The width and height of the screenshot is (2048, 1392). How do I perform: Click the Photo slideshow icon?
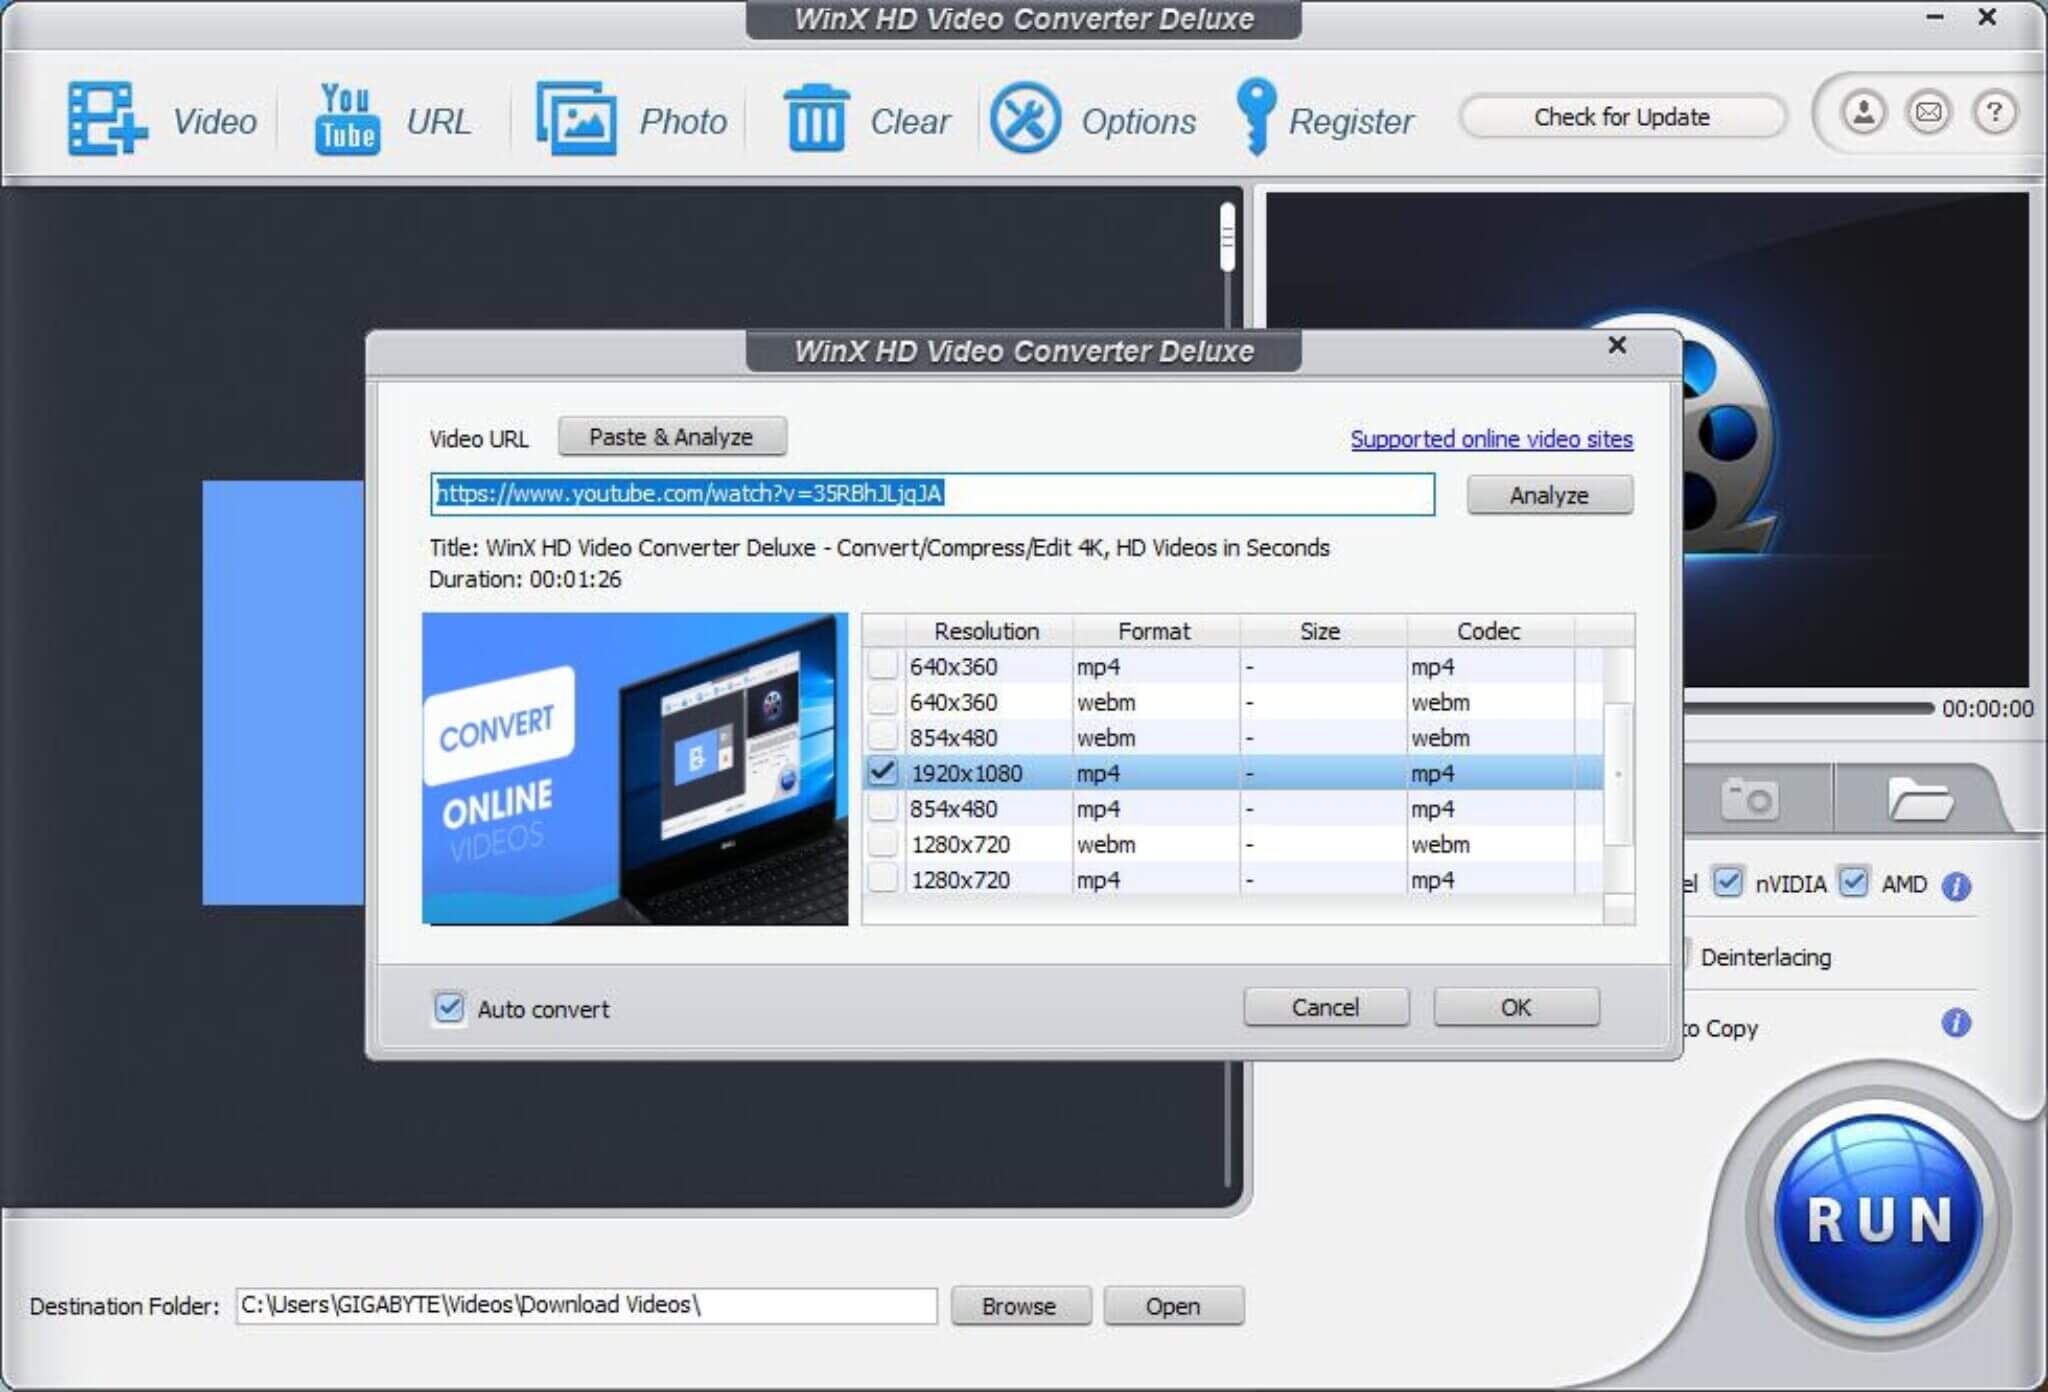tap(576, 119)
